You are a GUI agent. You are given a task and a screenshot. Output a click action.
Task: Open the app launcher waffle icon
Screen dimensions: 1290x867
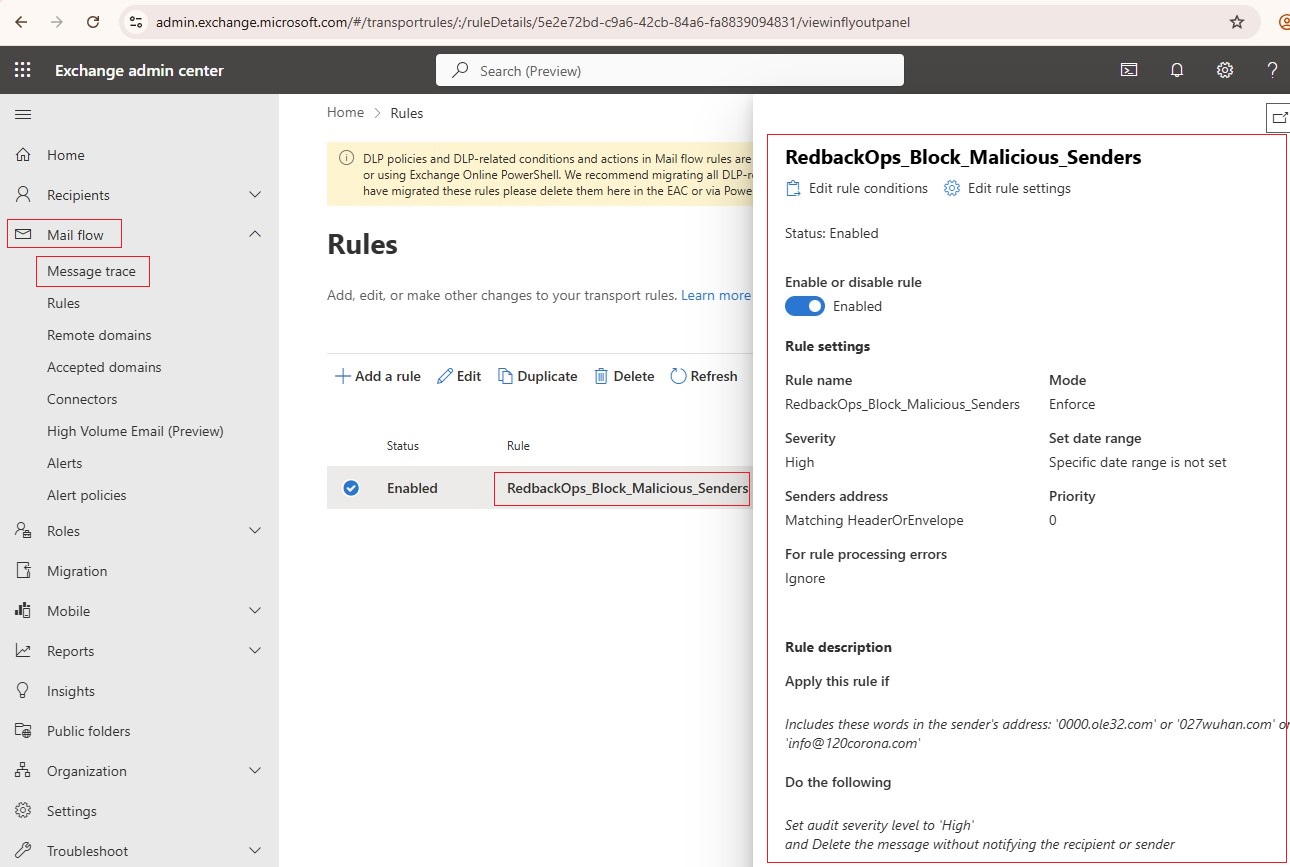coord(22,70)
